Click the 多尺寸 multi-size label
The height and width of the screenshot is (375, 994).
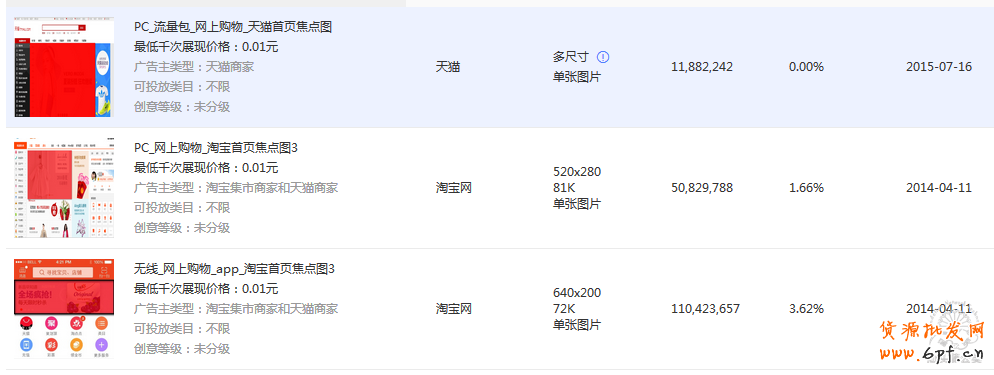[x=571, y=57]
